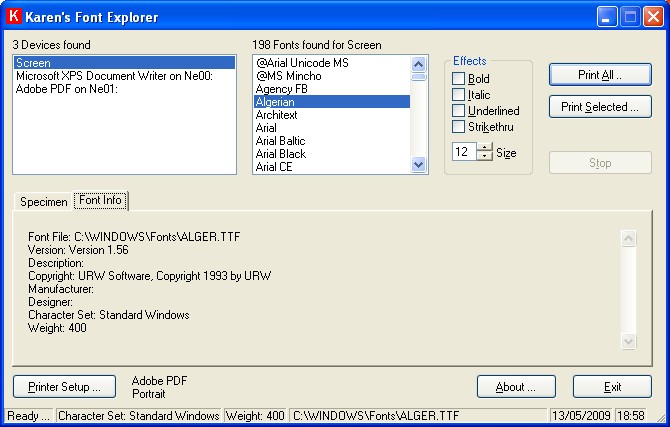Increase font size with spinner up arrow

coord(485,147)
